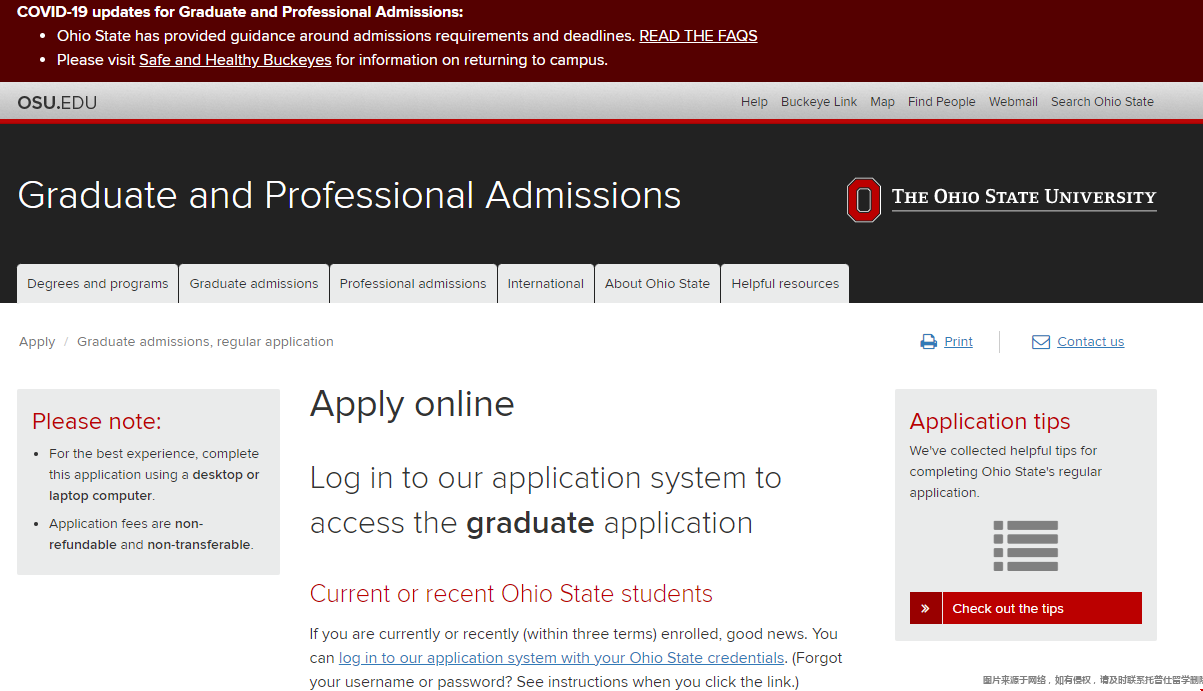Image resolution: width=1203 pixels, height=691 pixels.
Task: Click the printer icon beside Print
Action: coord(928,342)
